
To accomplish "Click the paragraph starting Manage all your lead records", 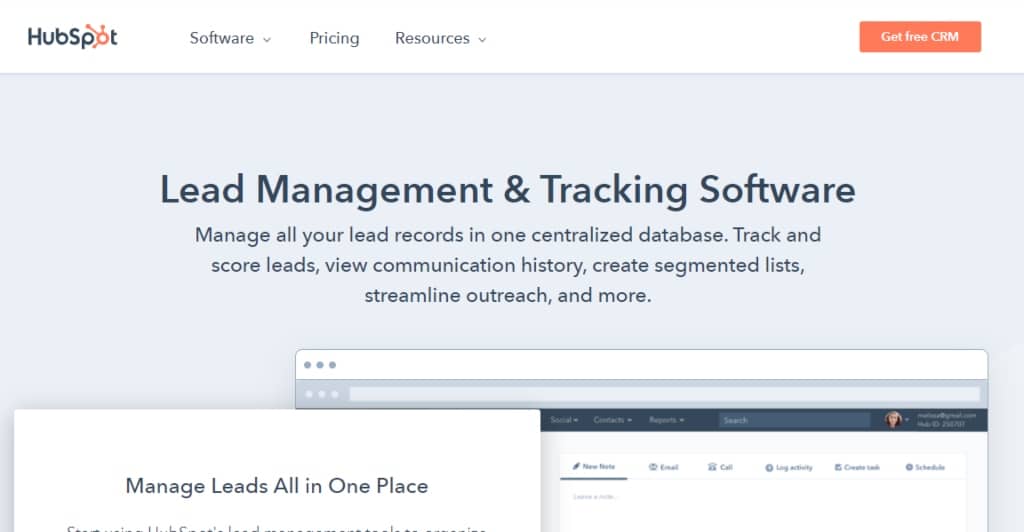I will tap(507, 265).
